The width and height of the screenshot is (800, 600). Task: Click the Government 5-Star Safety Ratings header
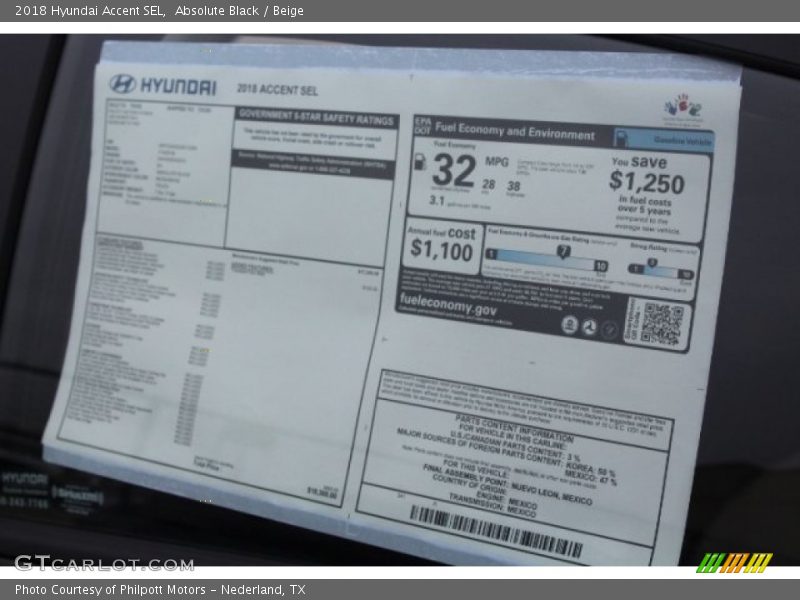316,117
